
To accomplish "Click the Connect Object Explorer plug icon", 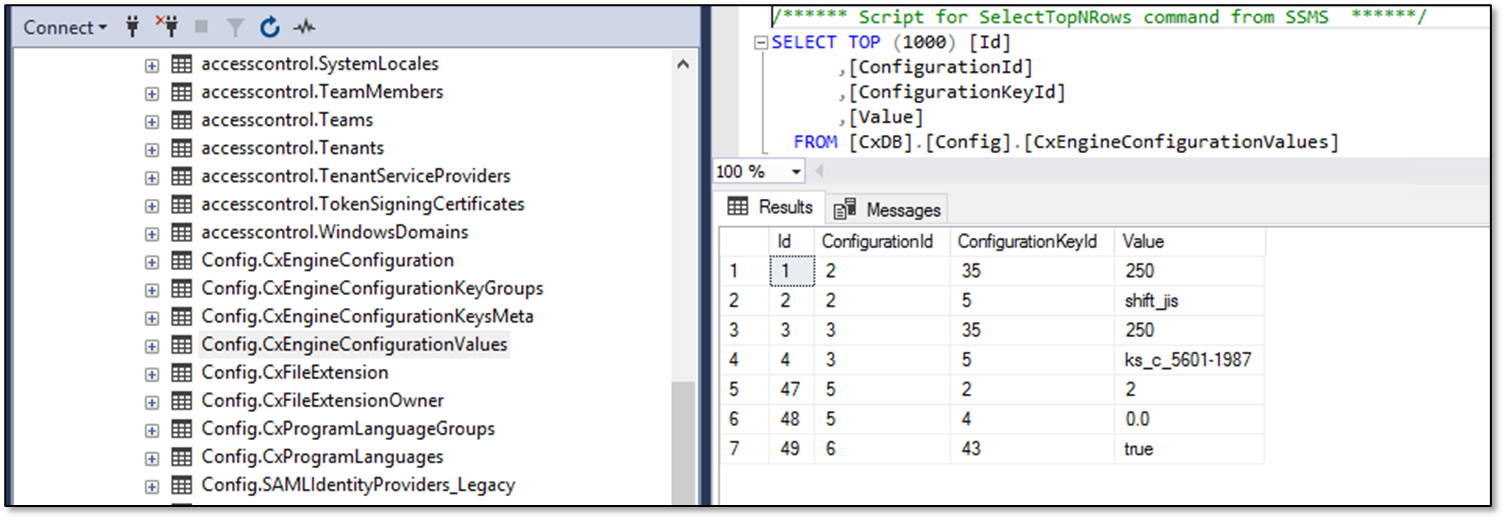I will click(132, 28).
